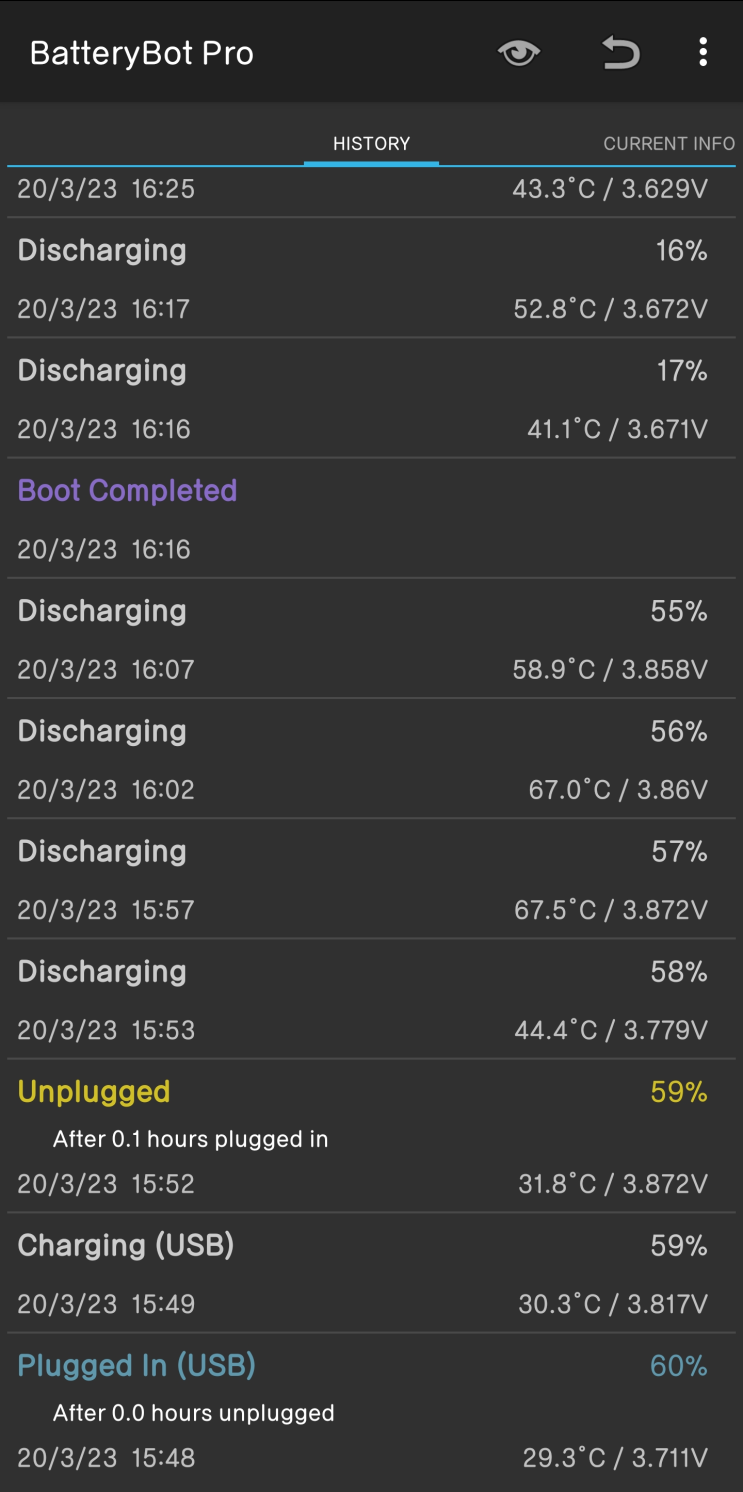Select the History tab
The image size is (743, 1492).
[371, 144]
